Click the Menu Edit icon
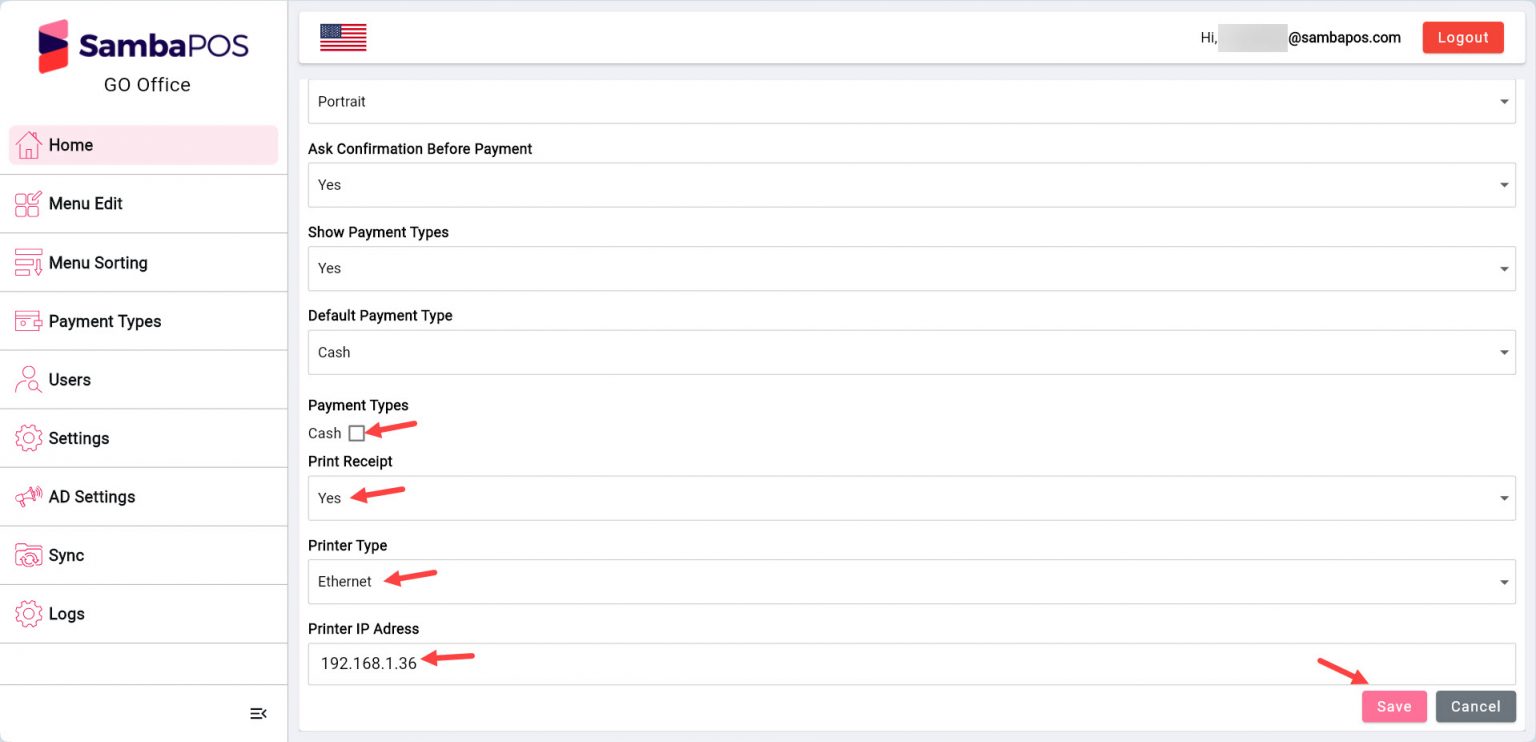This screenshot has height=742, width=1536. (28, 204)
